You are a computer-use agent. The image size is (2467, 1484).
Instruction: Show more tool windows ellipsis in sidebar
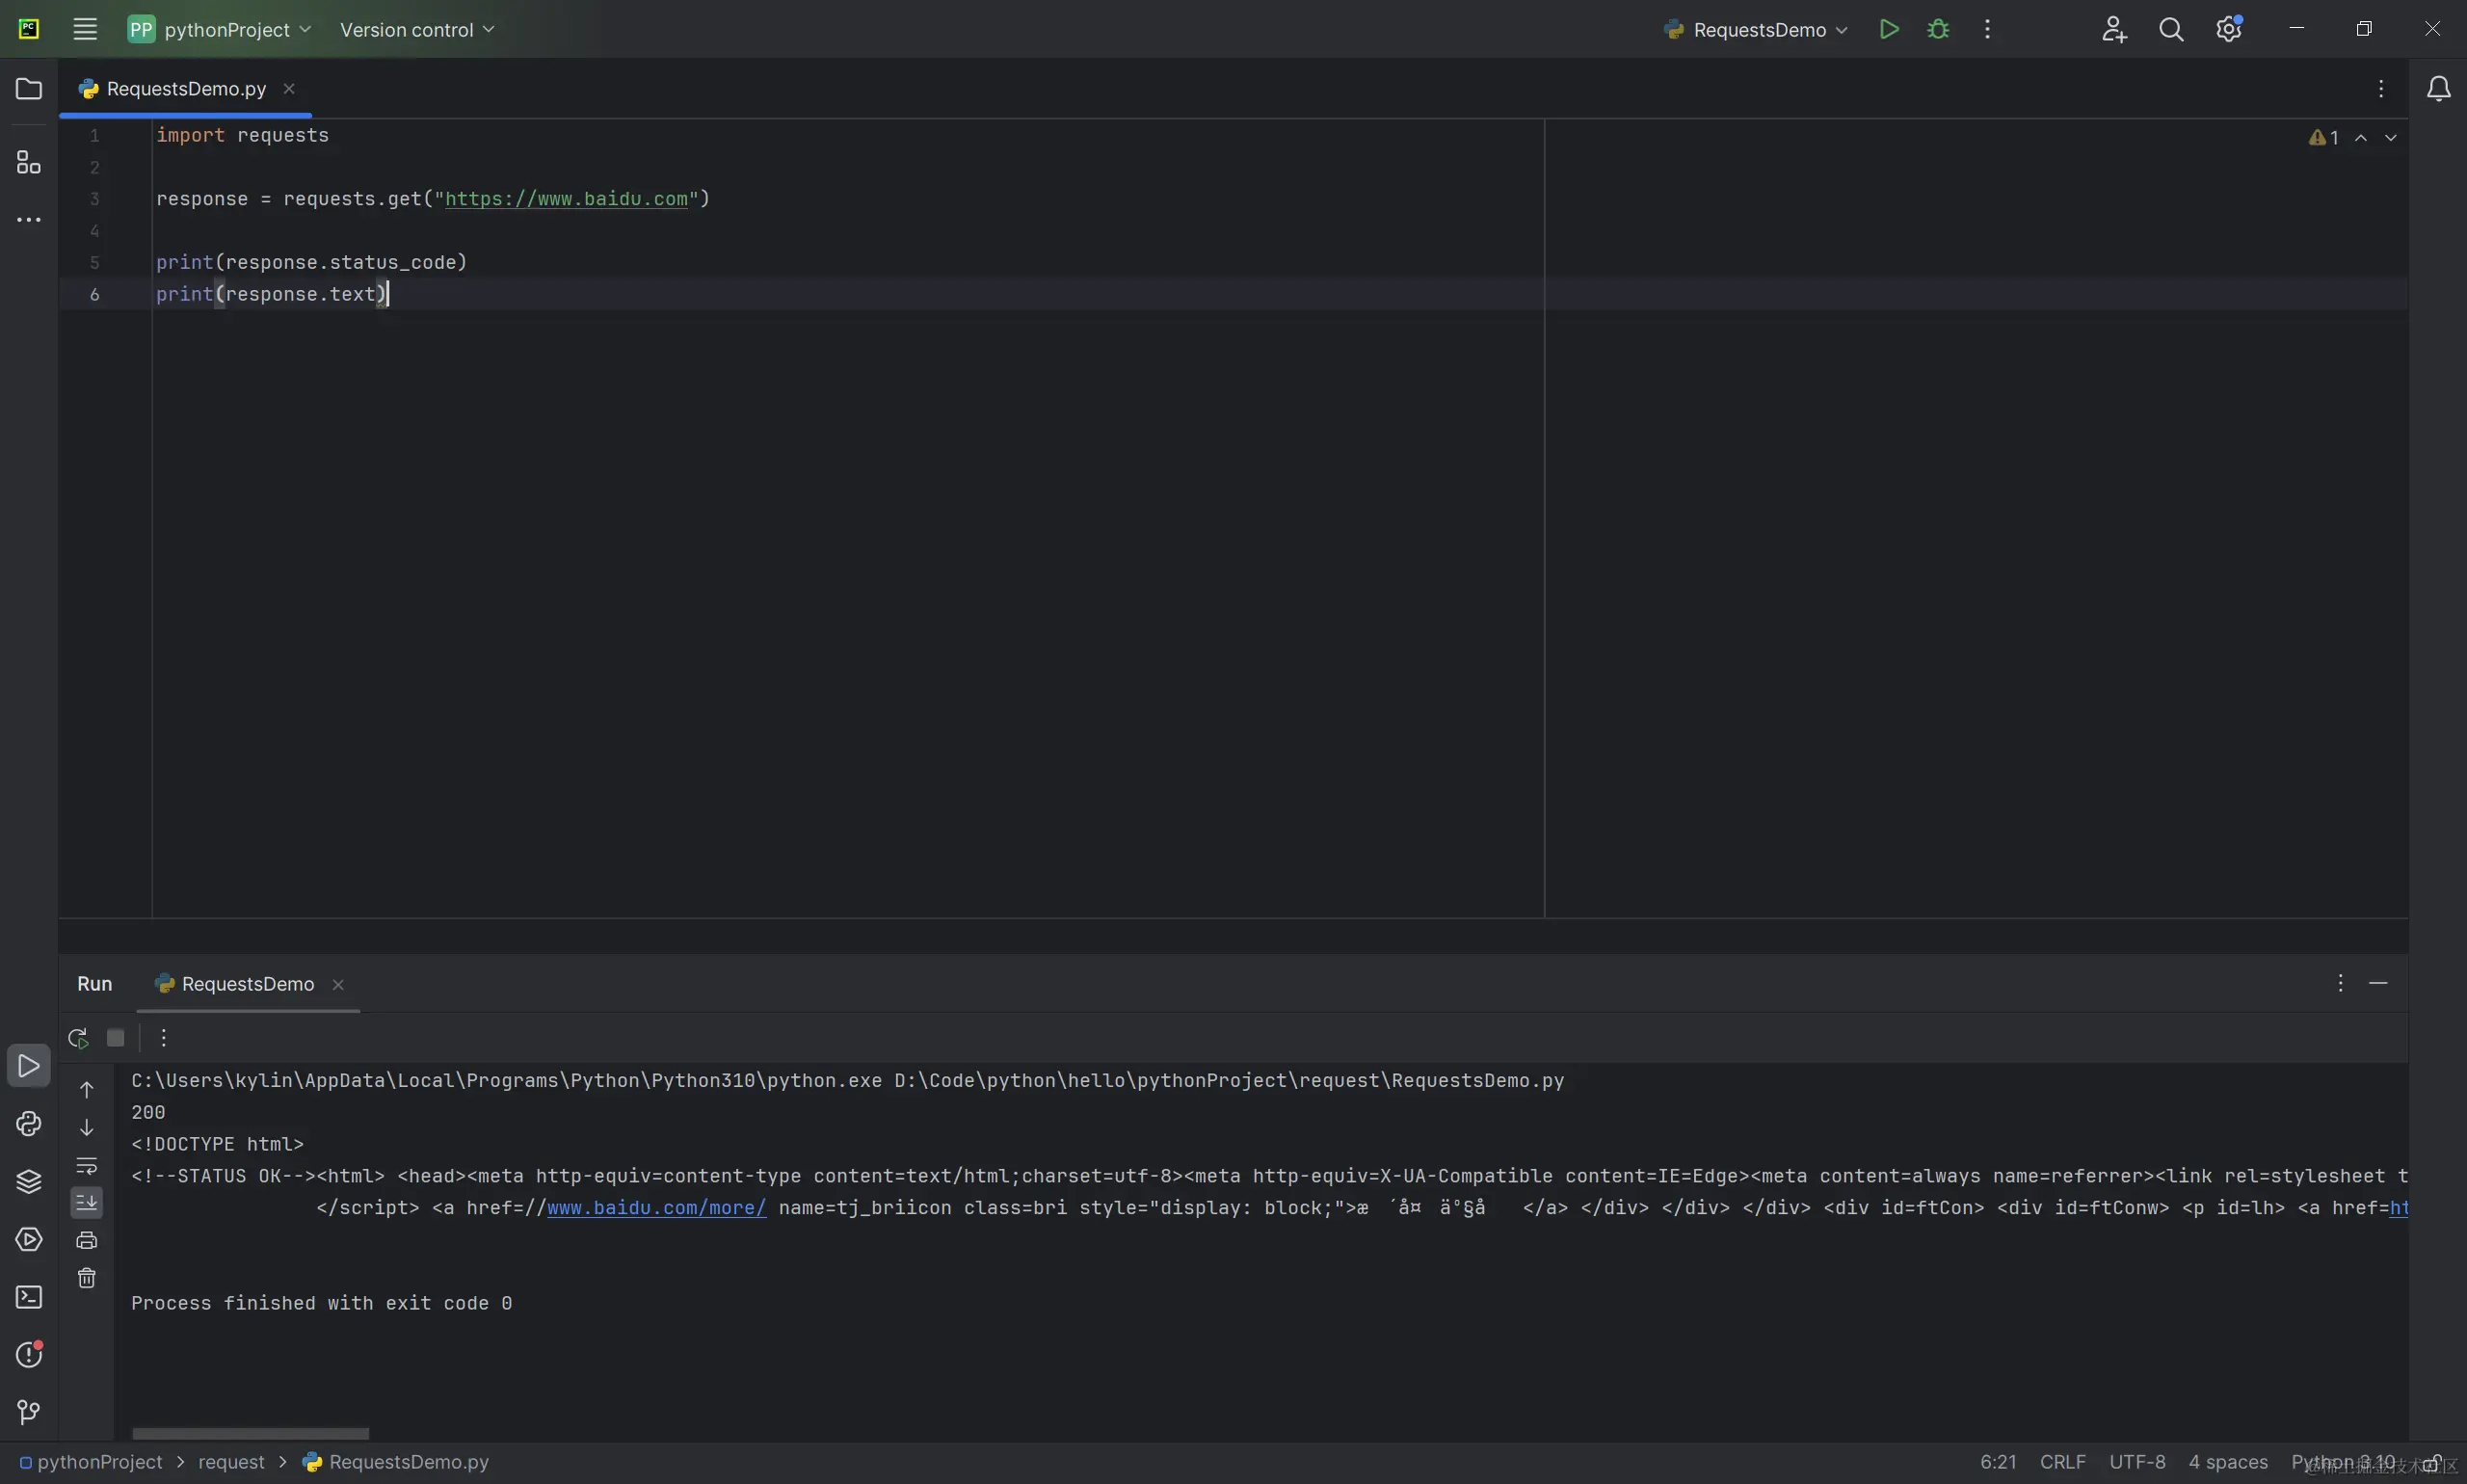(29, 220)
